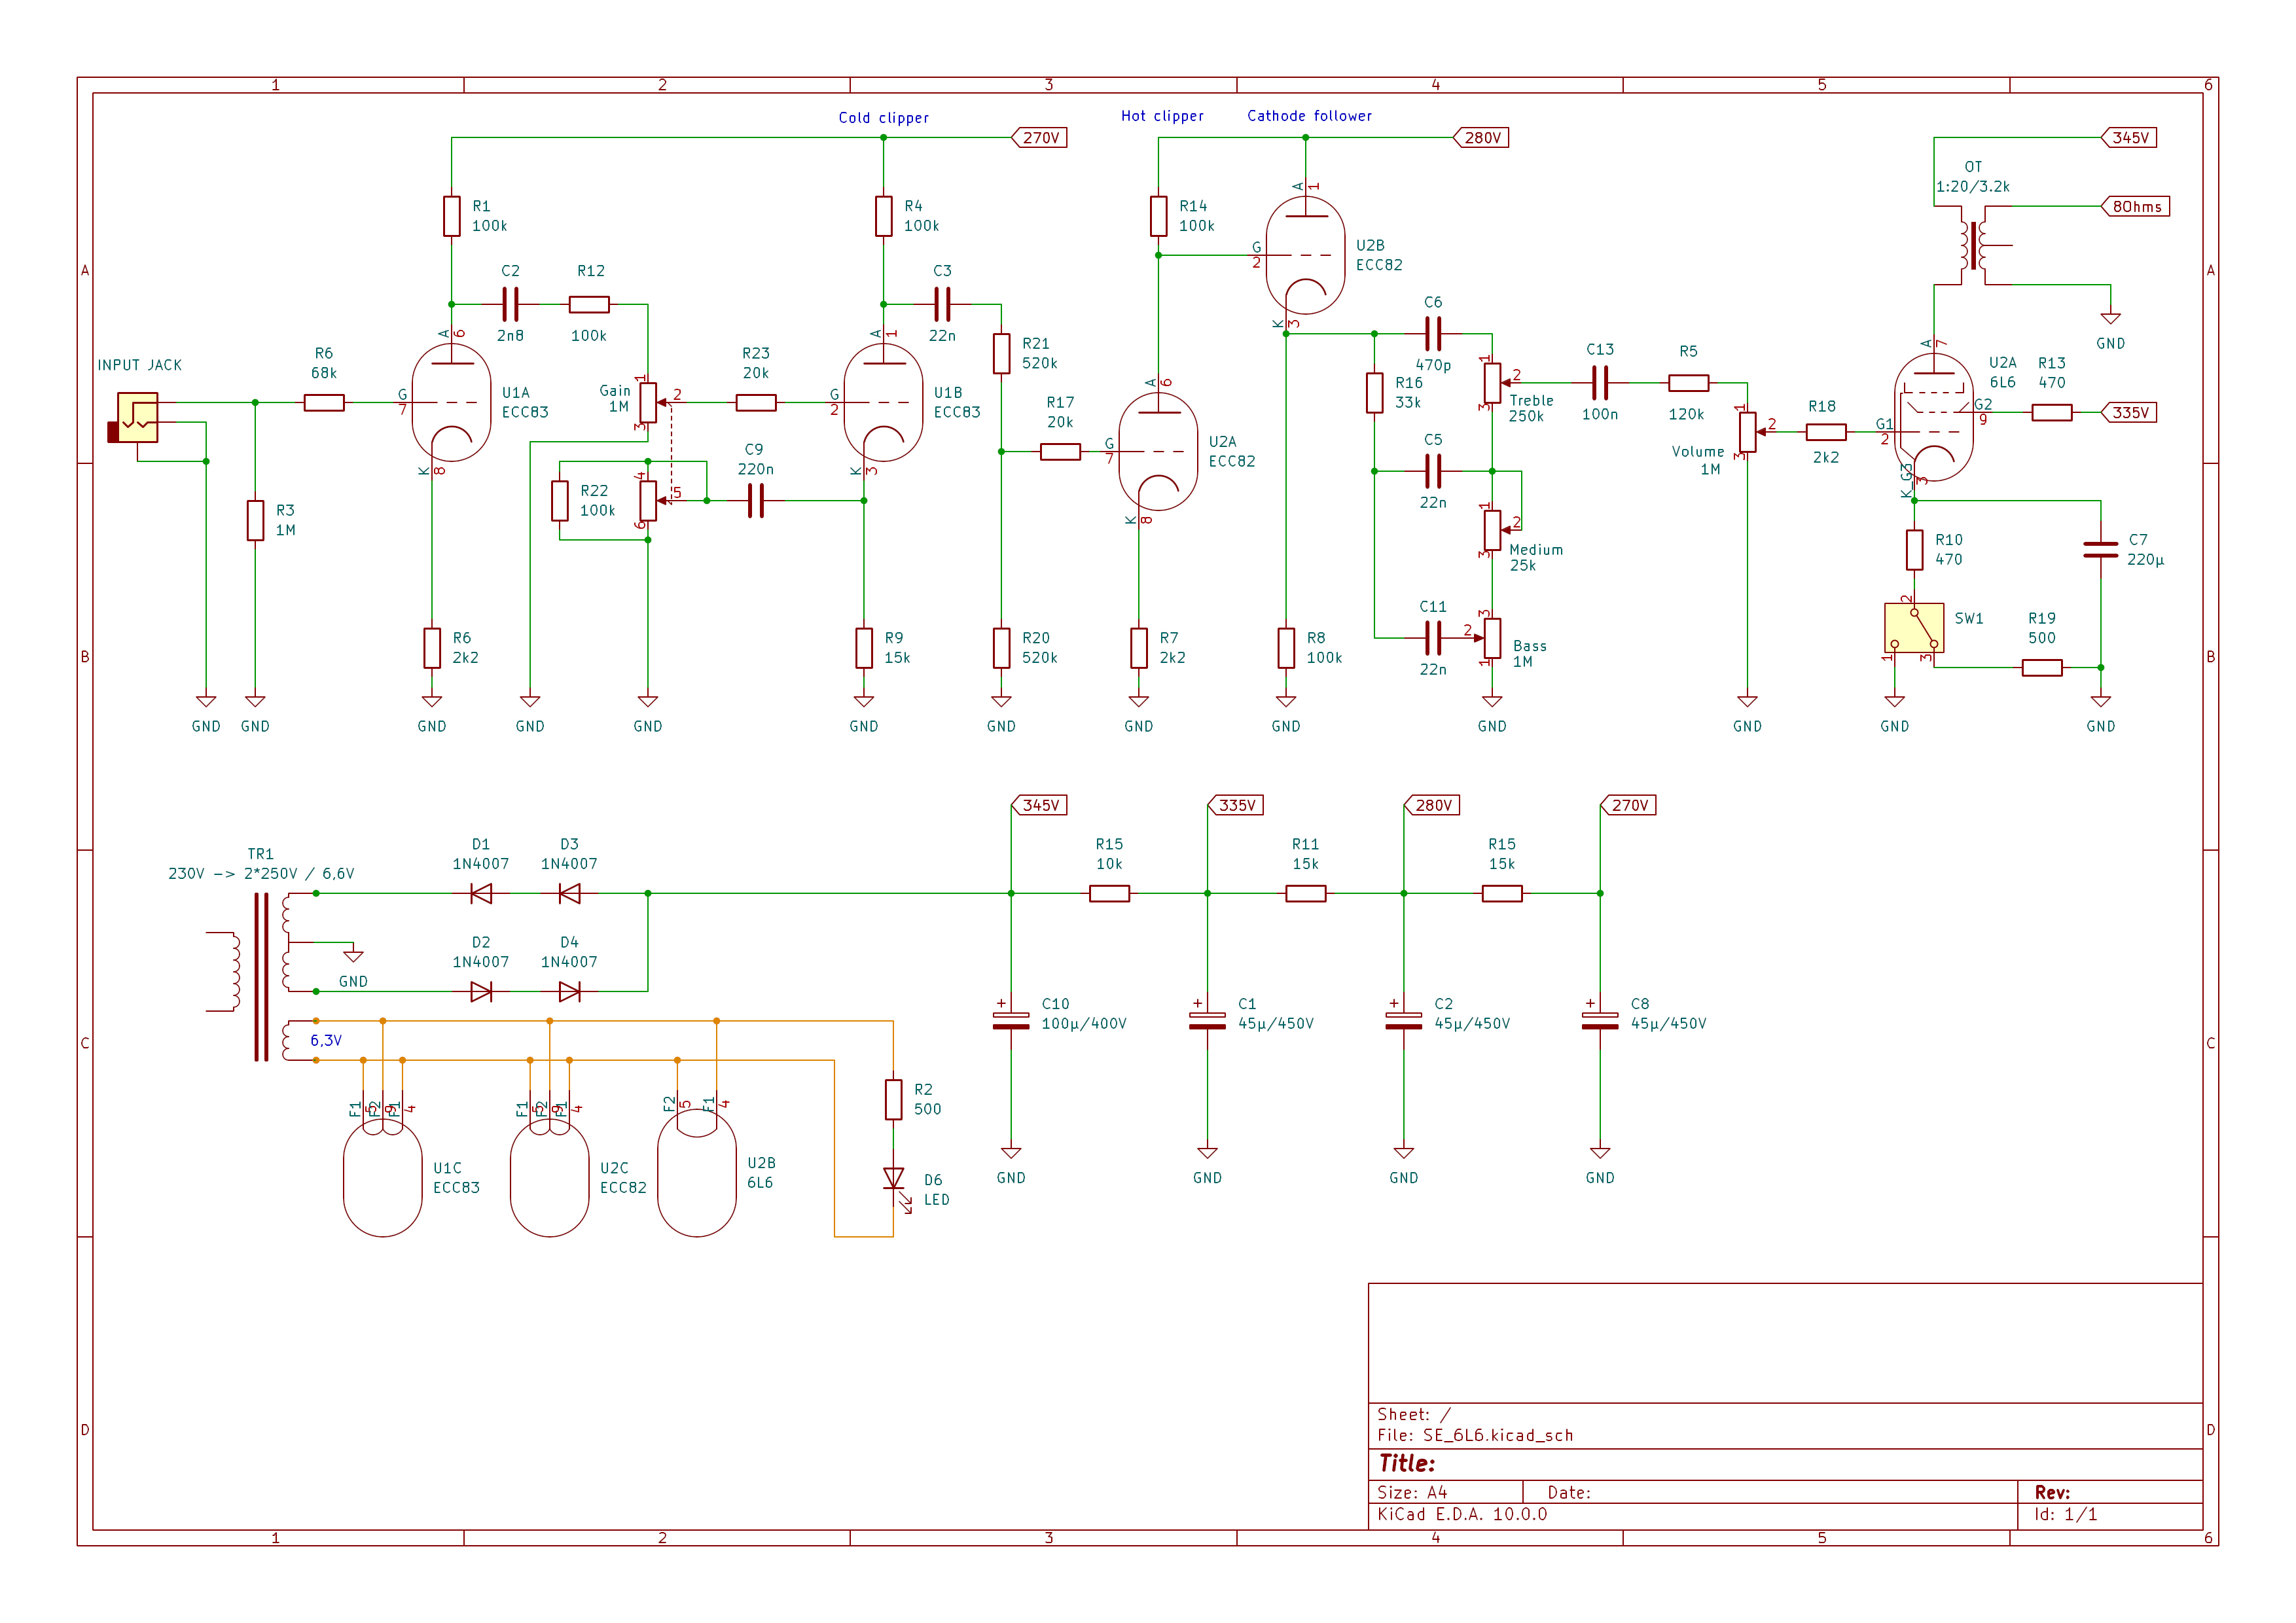This screenshot has width=2296, height=1623.
Task: Select the 6L6 pentode output tube
Action: [1933, 417]
